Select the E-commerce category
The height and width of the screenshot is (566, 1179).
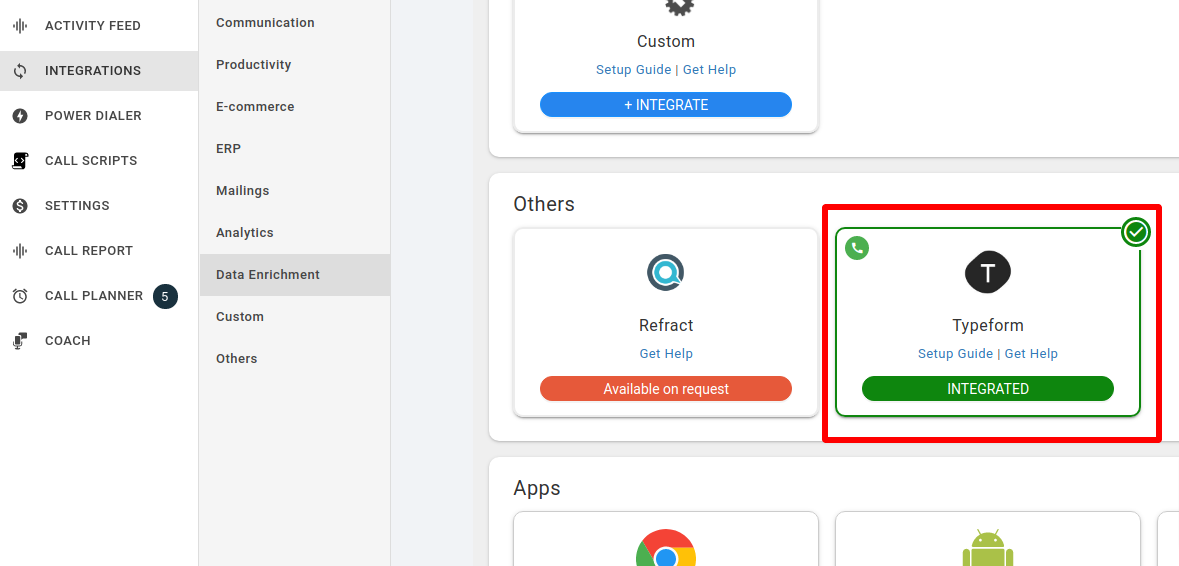[x=295, y=107]
